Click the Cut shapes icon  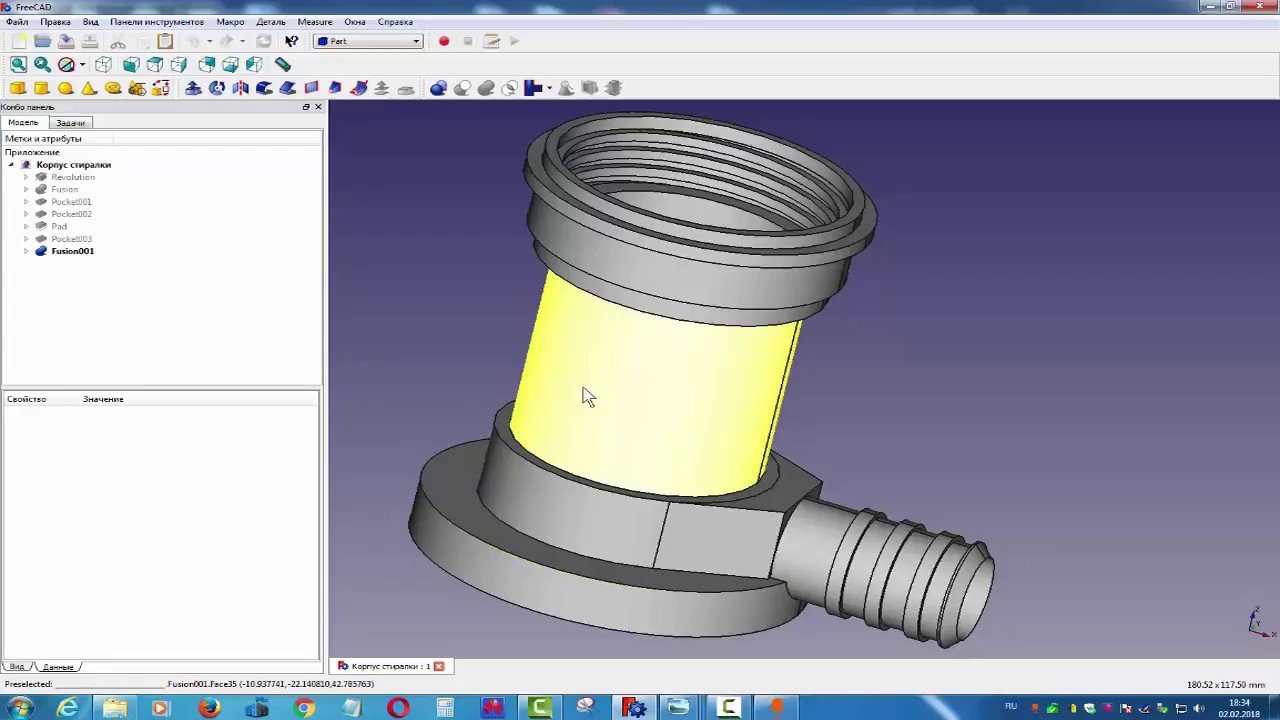coord(462,88)
